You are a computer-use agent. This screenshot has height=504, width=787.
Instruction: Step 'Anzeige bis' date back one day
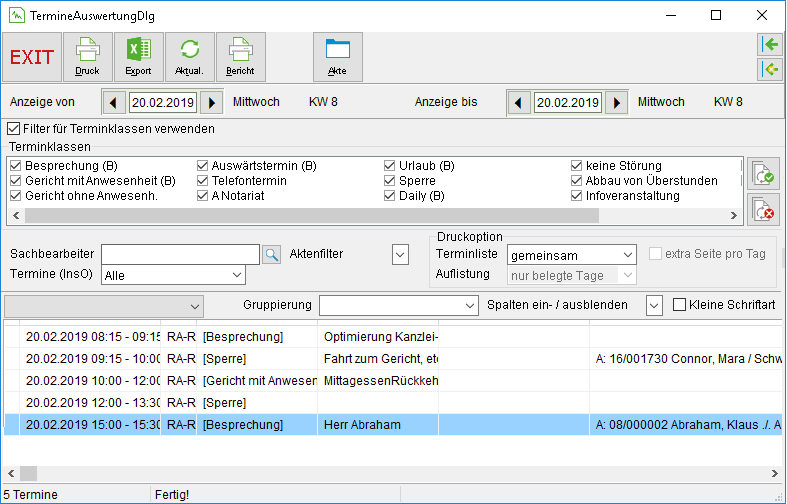coord(518,103)
